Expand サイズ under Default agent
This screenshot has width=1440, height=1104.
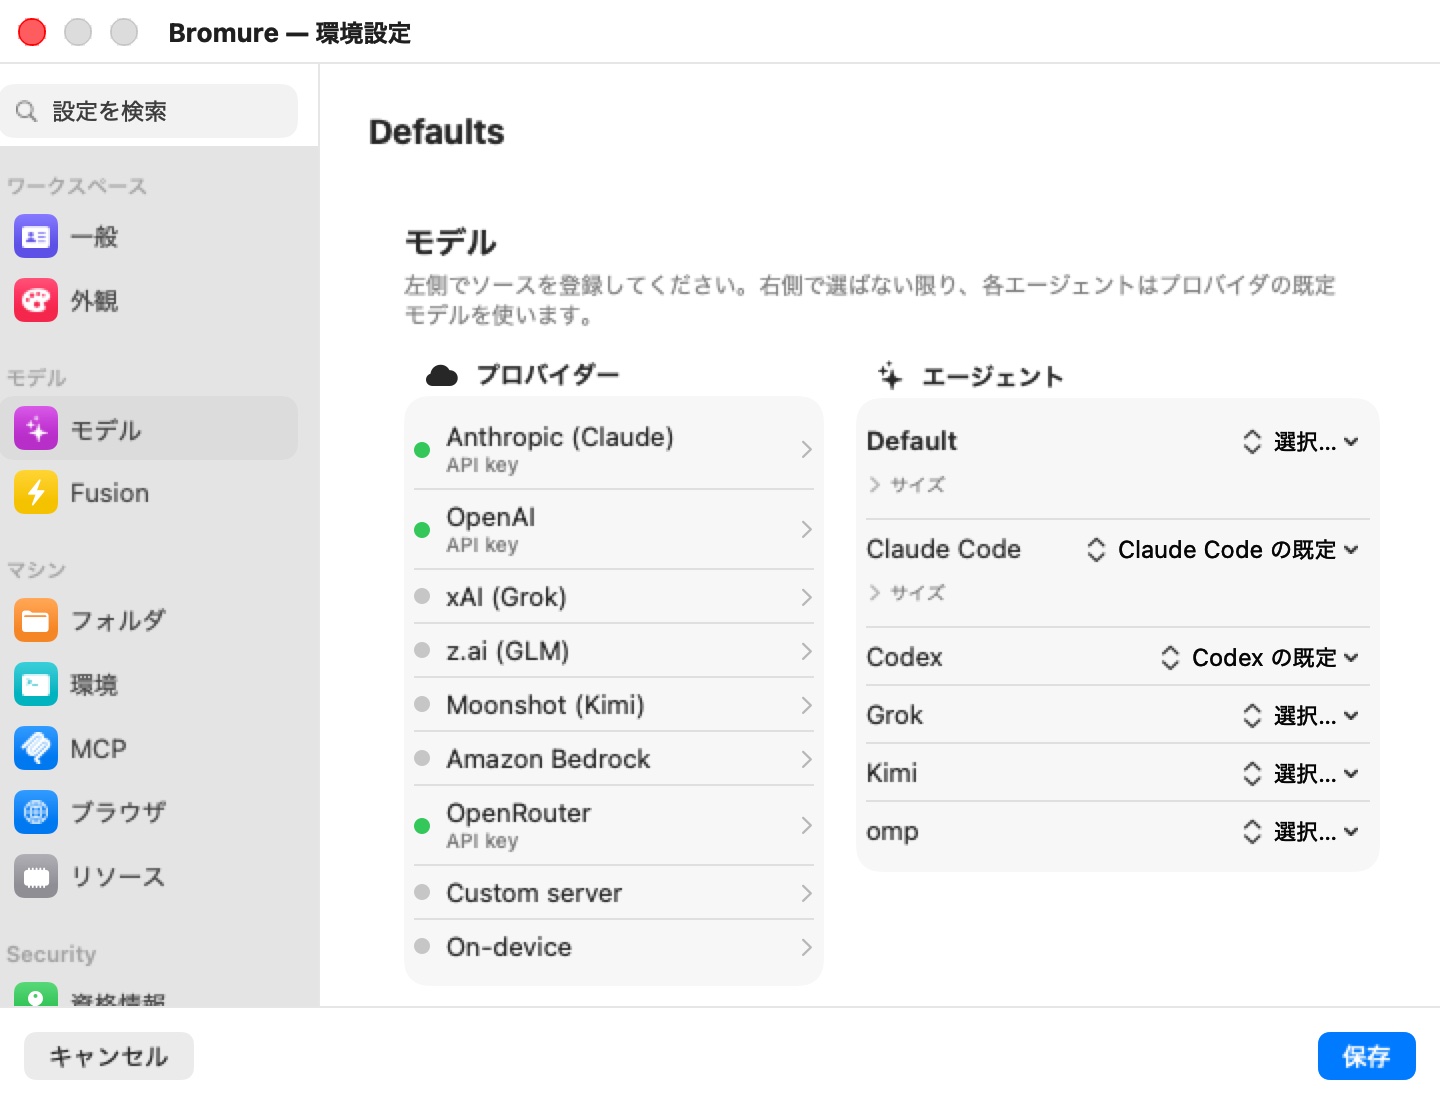tap(907, 485)
